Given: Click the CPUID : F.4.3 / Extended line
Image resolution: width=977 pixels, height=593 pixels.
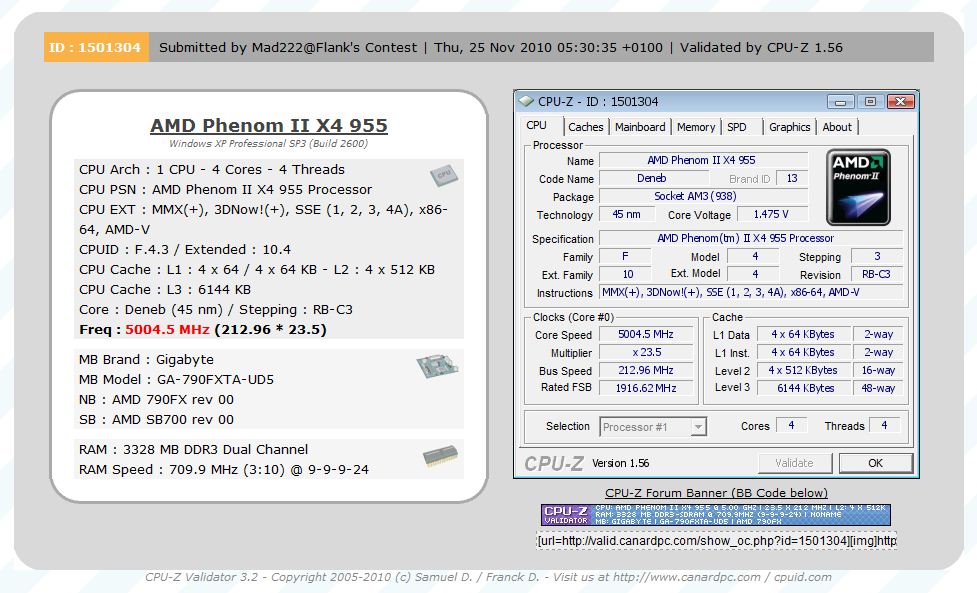Looking at the screenshot, I should pos(185,250).
